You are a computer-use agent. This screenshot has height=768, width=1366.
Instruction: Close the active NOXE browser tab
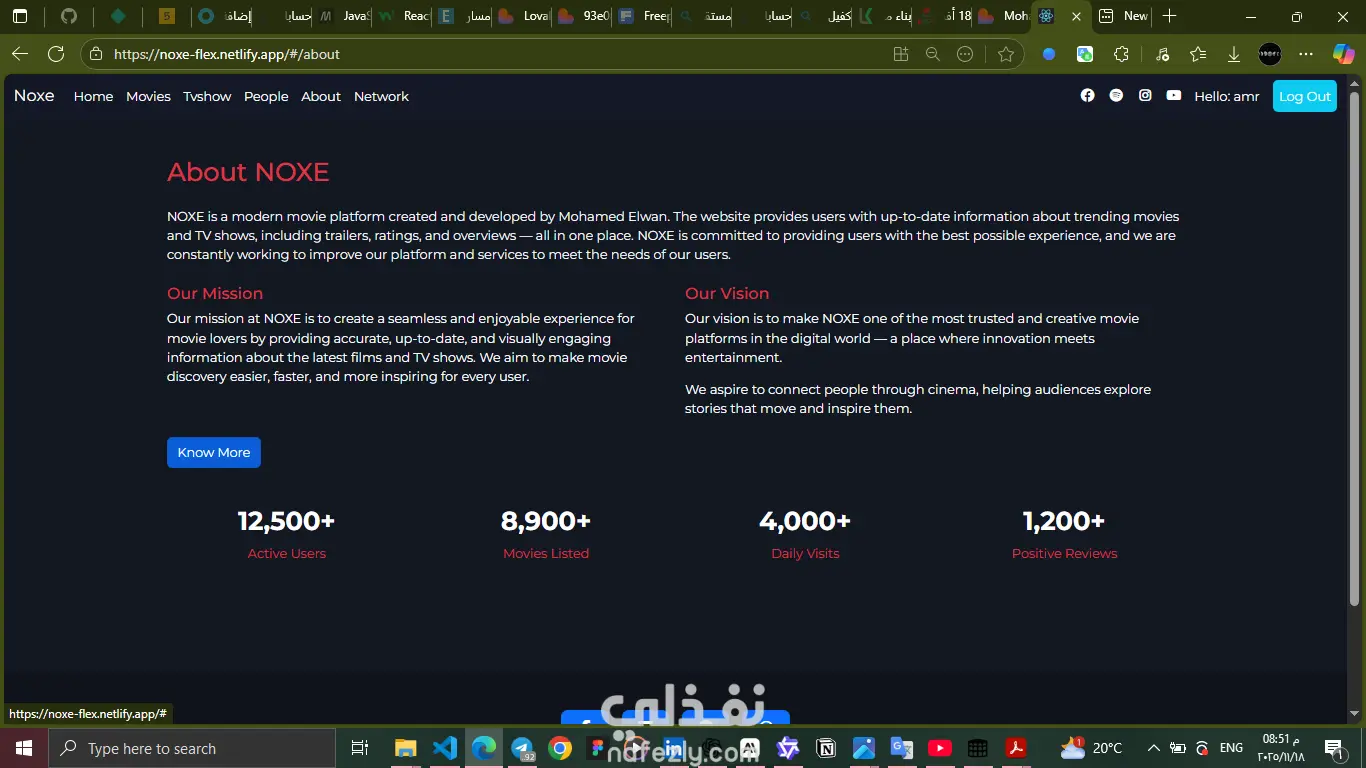pyautogui.click(x=1076, y=16)
